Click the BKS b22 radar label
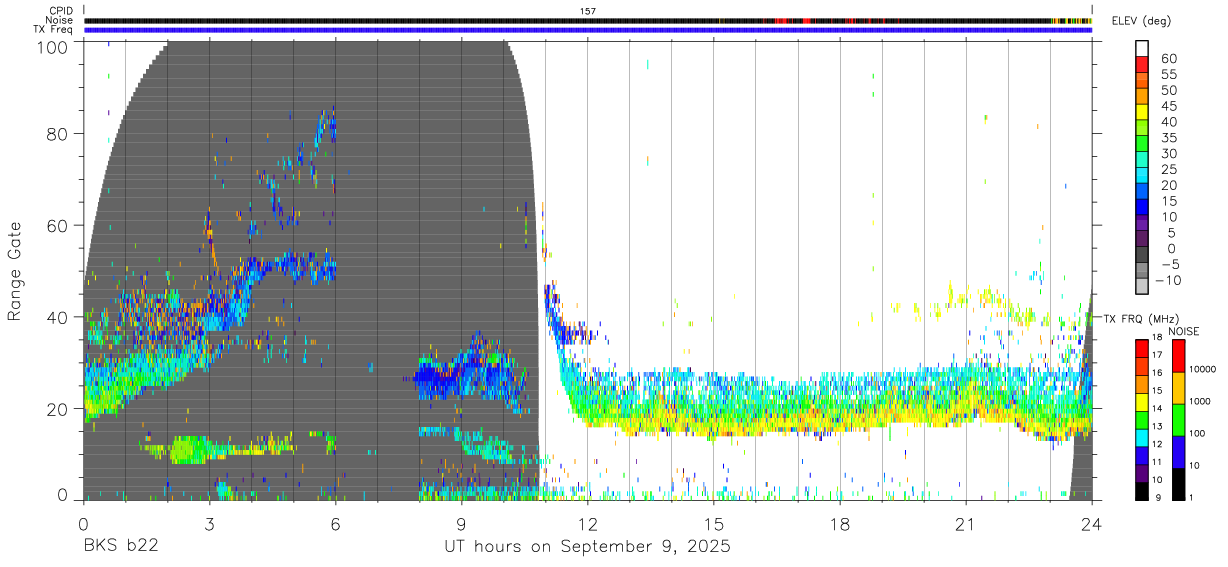1228x567 pixels. [120, 547]
